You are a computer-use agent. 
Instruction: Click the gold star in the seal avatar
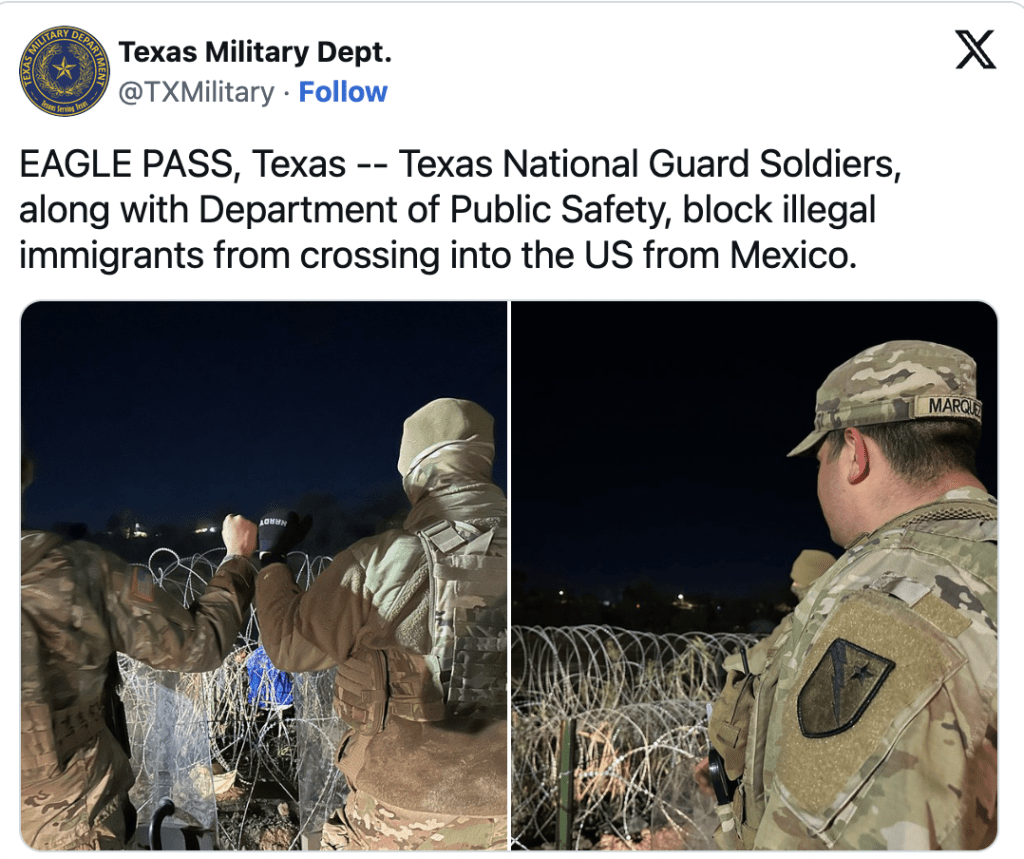tap(63, 67)
